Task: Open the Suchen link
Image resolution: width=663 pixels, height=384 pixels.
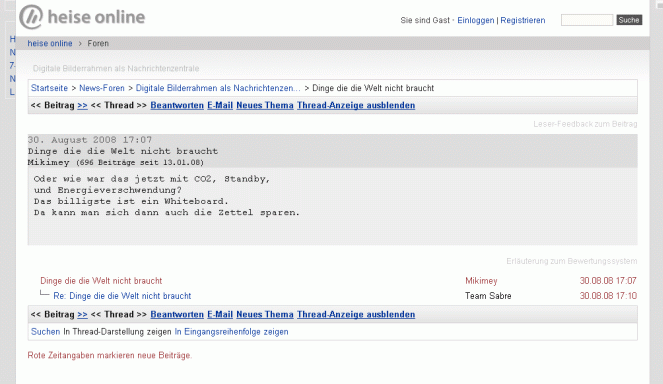Action: coord(45,332)
